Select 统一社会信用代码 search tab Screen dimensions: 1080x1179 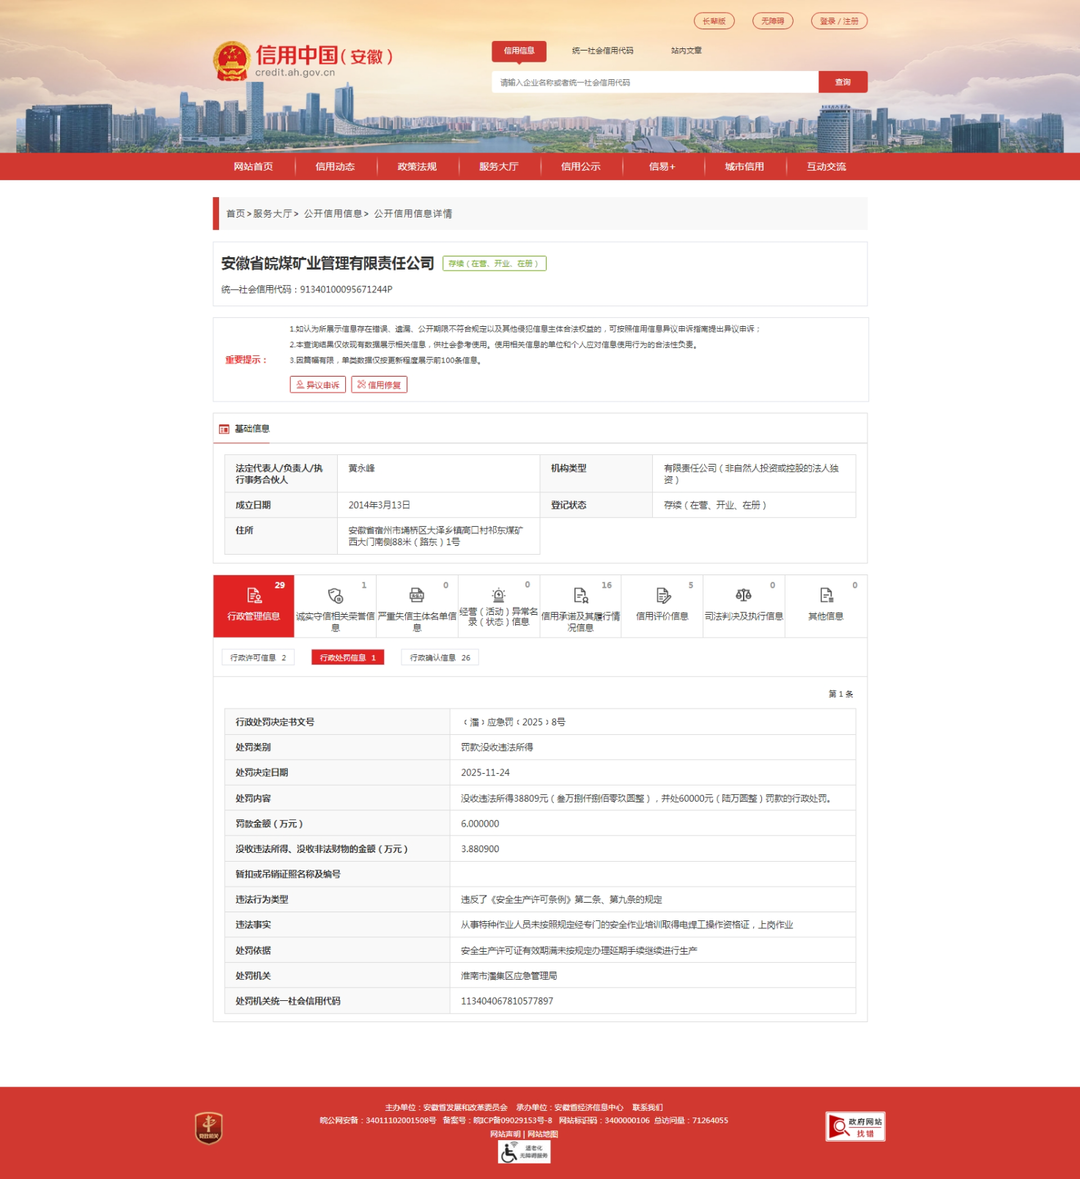[x=602, y=51]
